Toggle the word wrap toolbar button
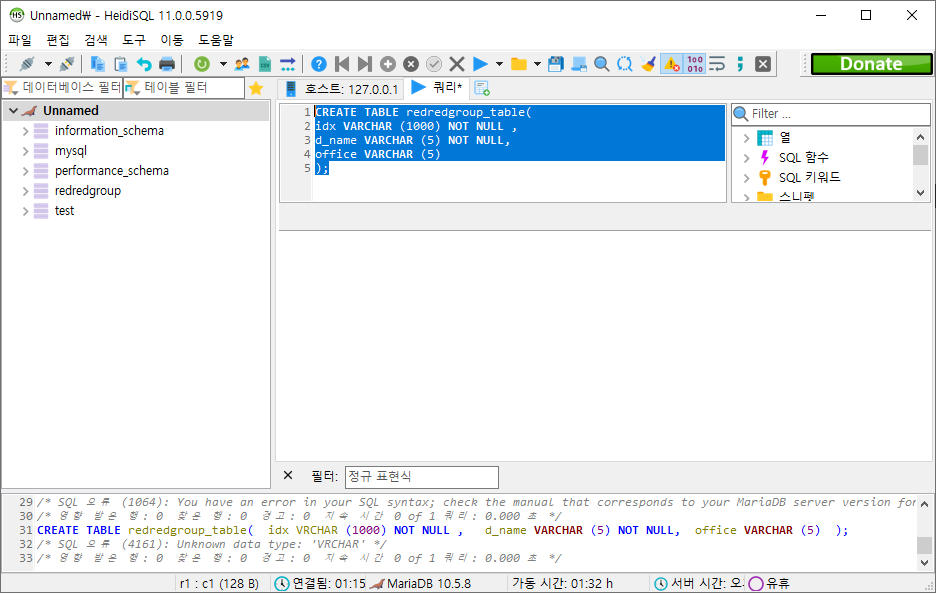The width and height of the screenshot is (936, 593). point(717,64)
